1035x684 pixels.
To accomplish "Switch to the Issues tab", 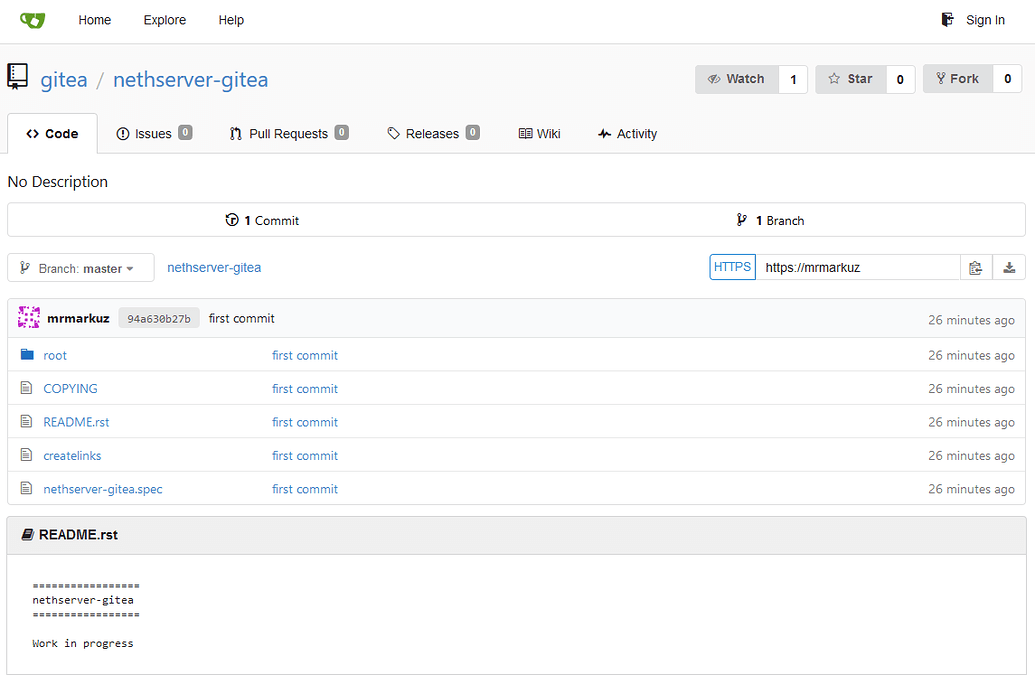I will tap(154, 133).
